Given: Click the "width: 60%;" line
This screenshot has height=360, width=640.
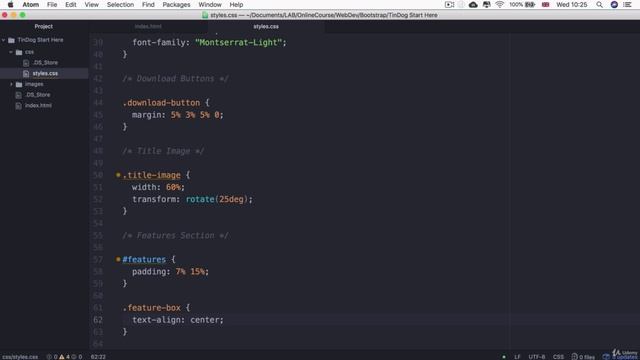Looking at the screenshot, I should tap(158, 187).
